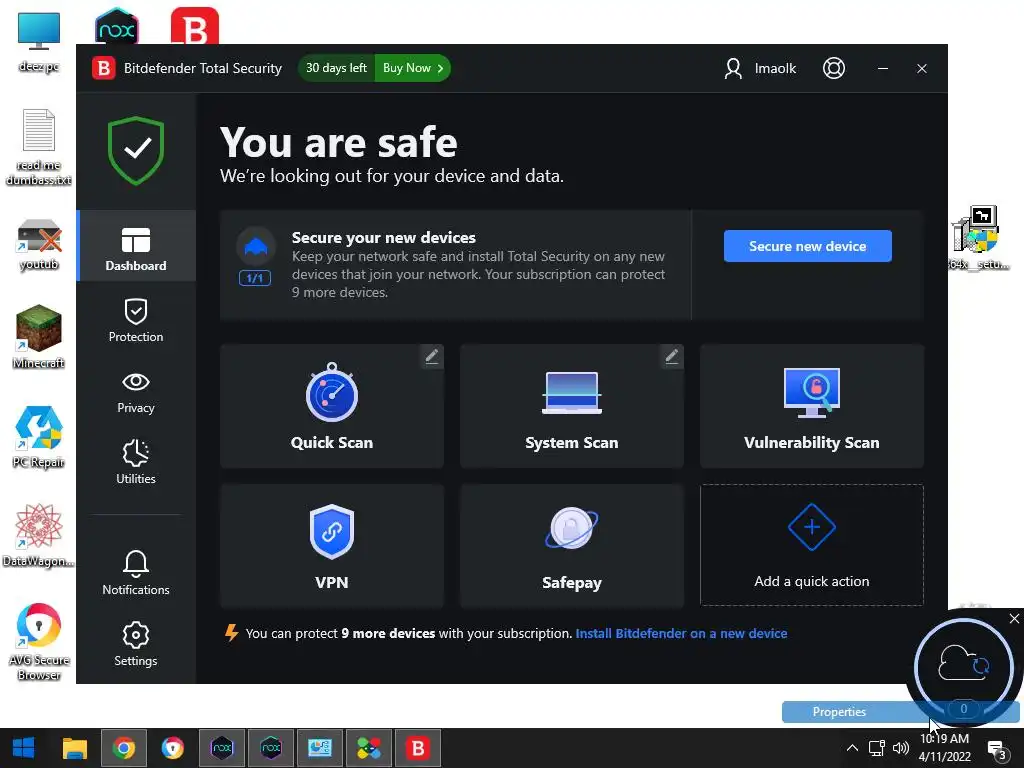Click the Bitdefender B logo in title bar

tap(103, 68)
